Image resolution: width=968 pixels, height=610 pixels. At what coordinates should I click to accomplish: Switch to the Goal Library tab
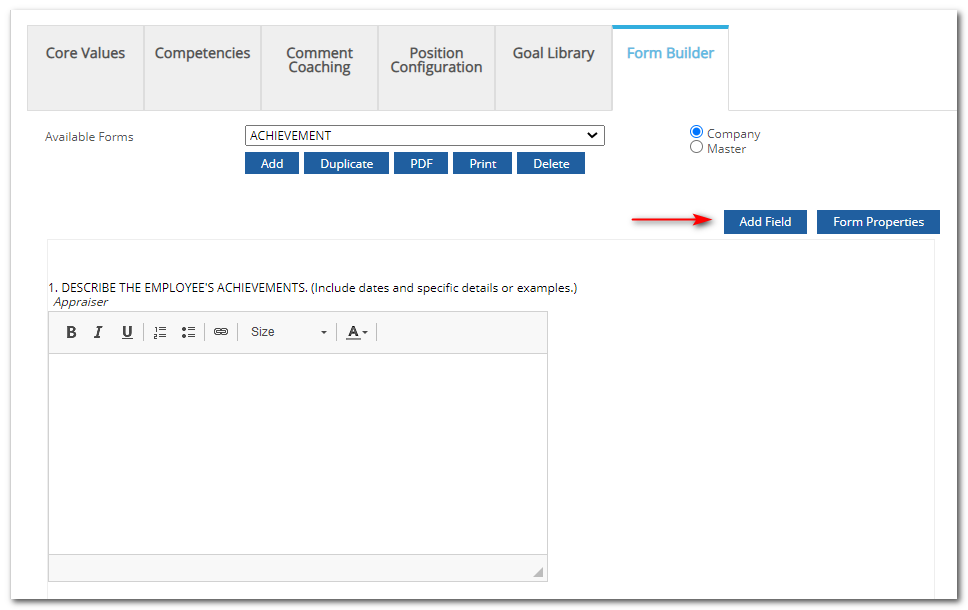pos(553,53)
